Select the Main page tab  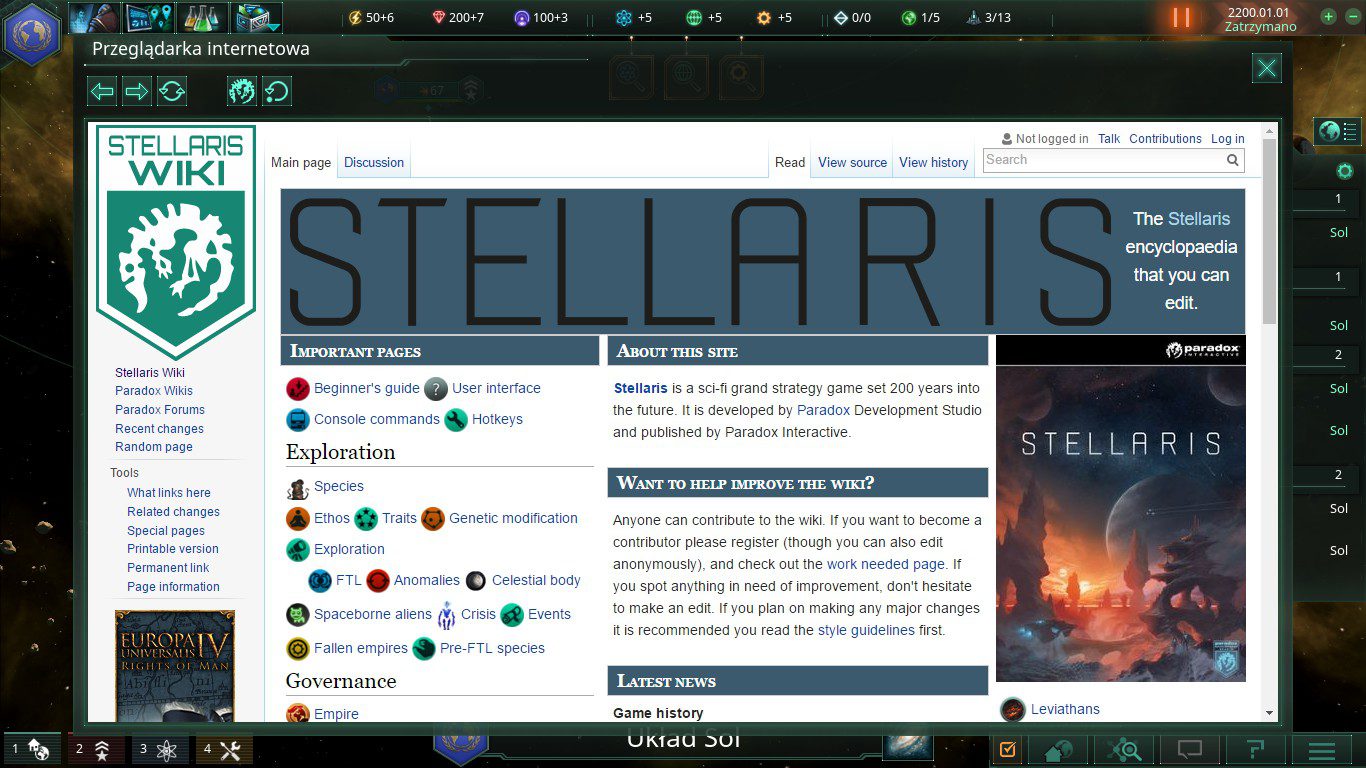301,163
